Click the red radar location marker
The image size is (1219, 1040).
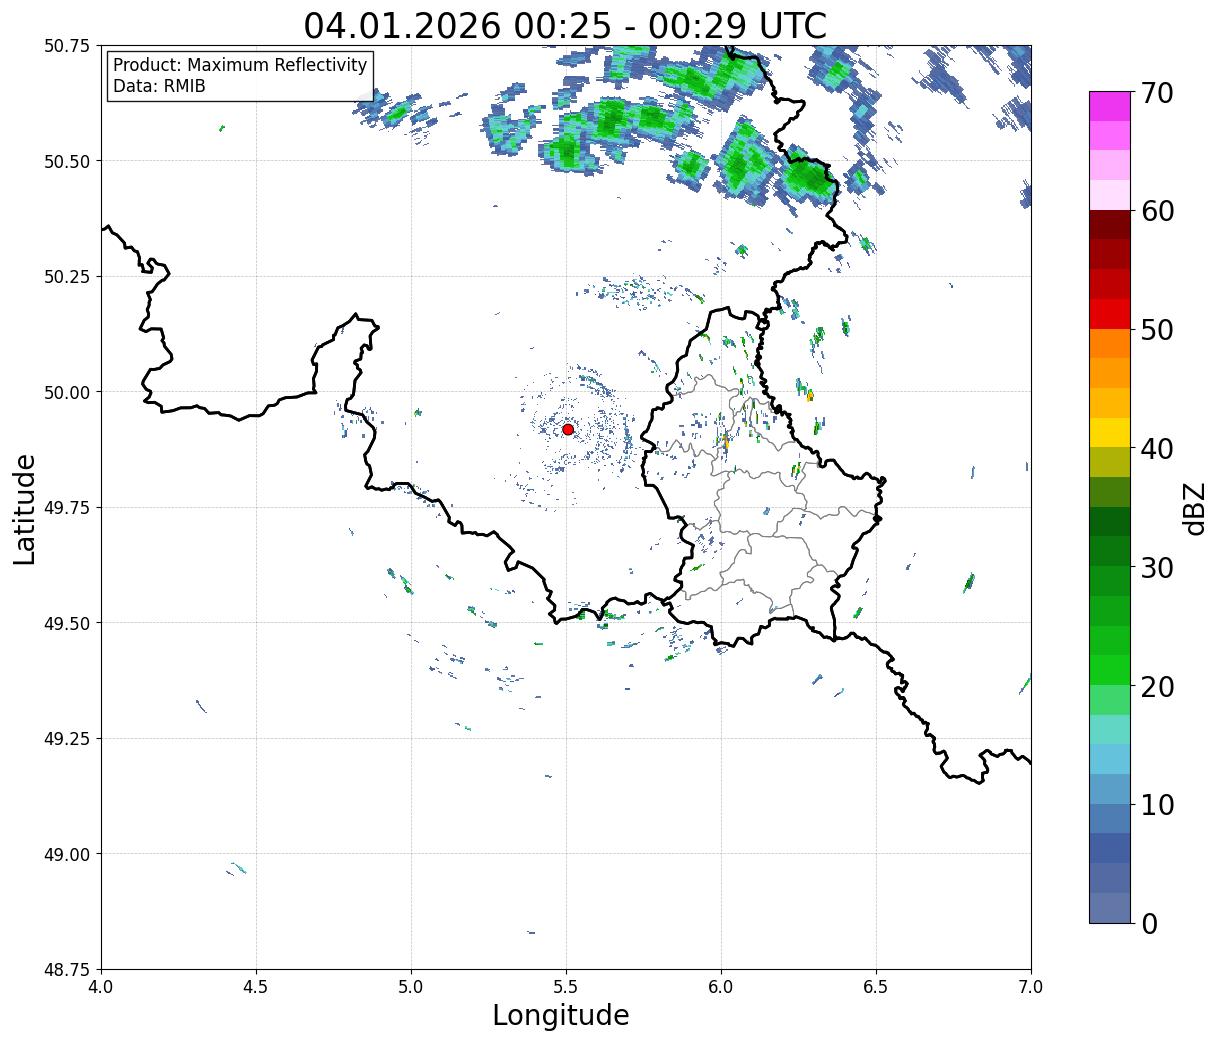click(x=568, y=429)
